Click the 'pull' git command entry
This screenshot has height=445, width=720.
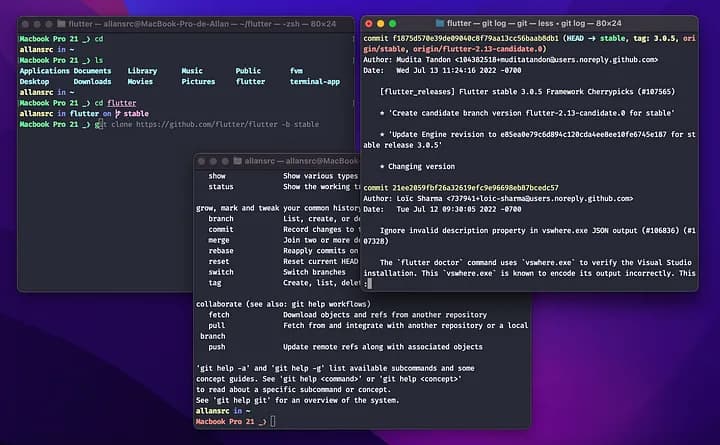pos(217,326)
